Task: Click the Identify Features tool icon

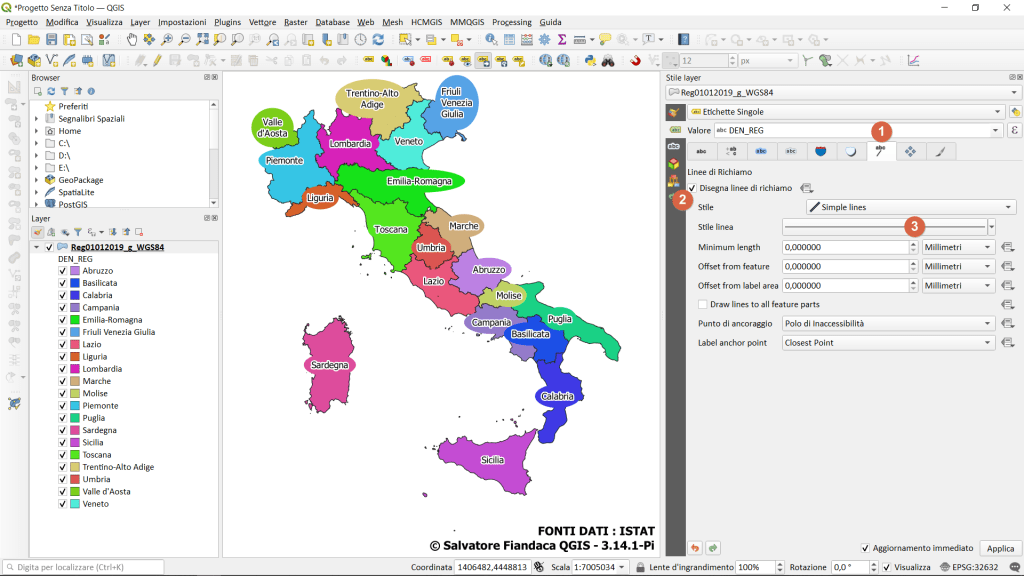Action: pyautogui.click(x=491, y=39)
